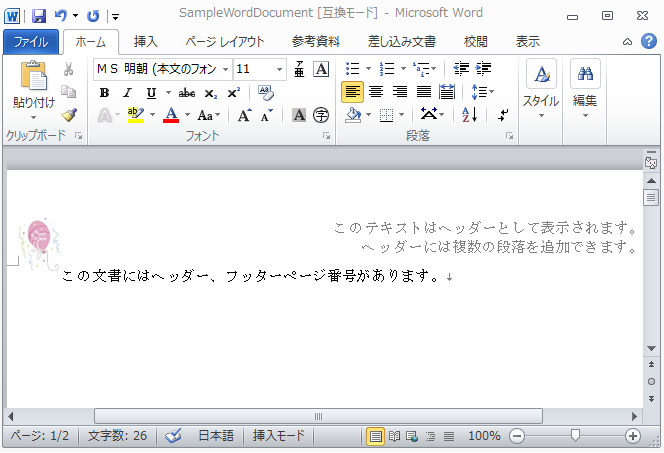Screen dimensions: 664x453
Task: Toggle the ruler display button above scrollbar
Action: pyautogui.click(x=650, y=162)
